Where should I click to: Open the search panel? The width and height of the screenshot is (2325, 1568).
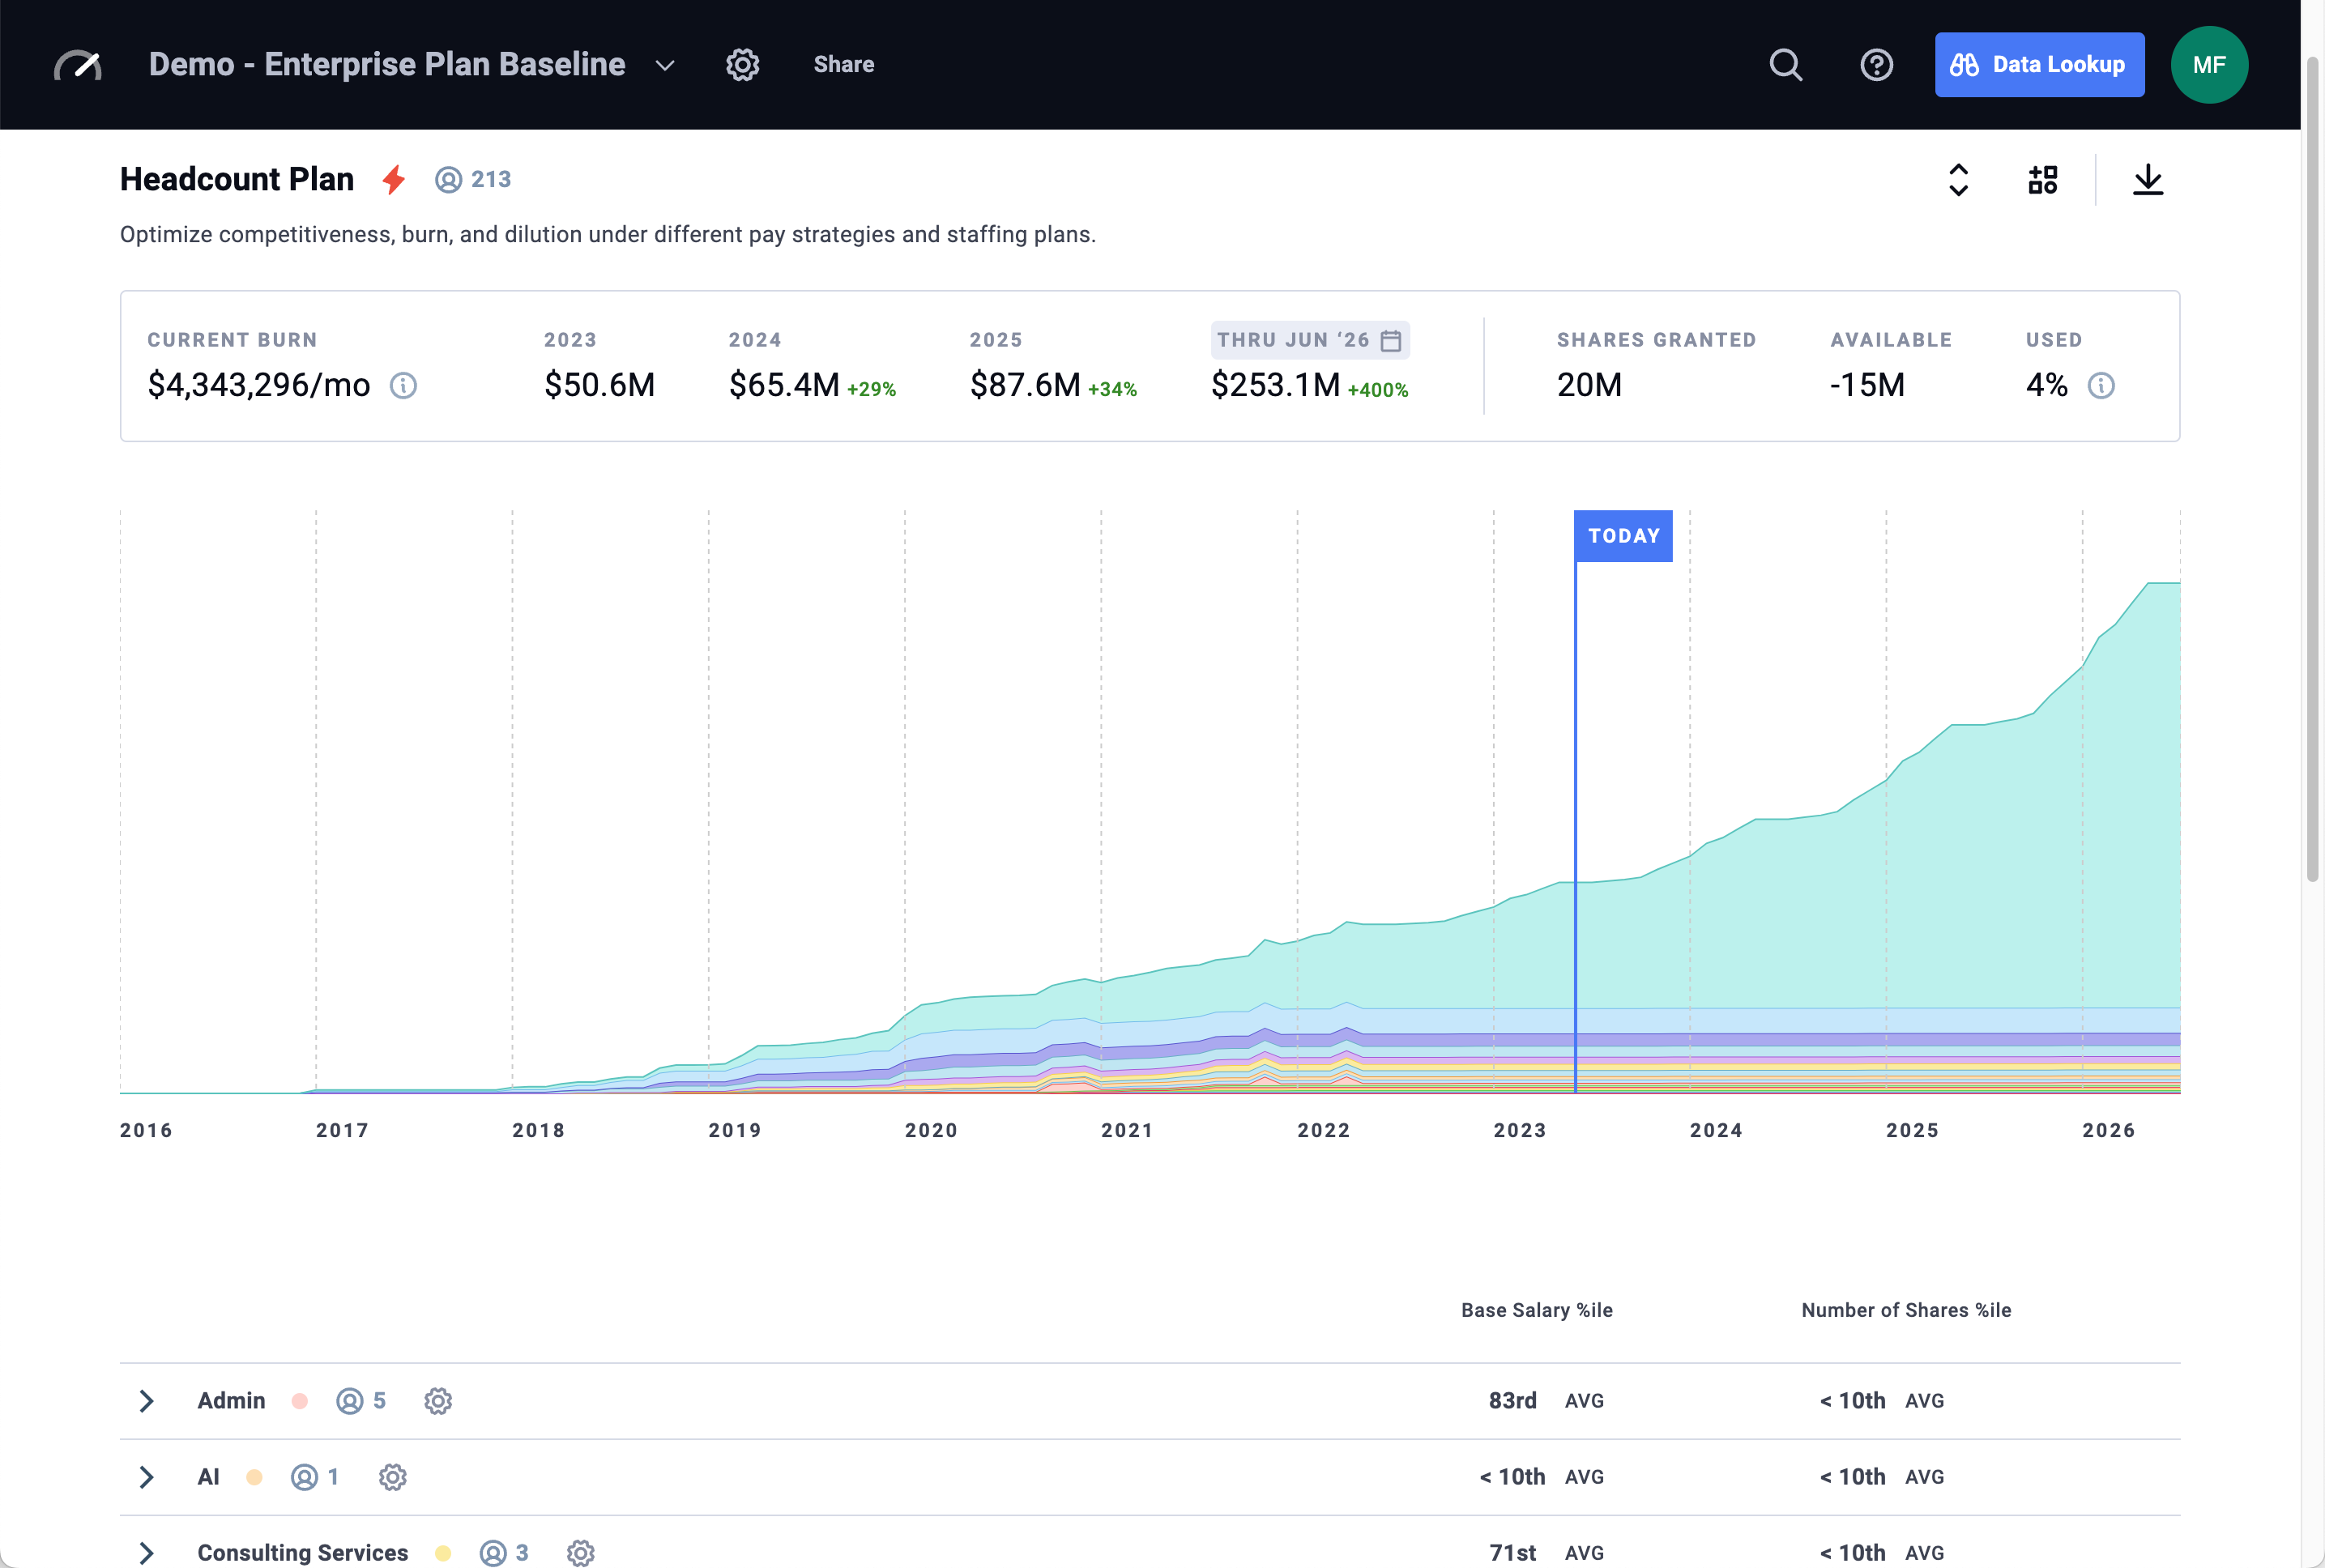point(1786,64)
